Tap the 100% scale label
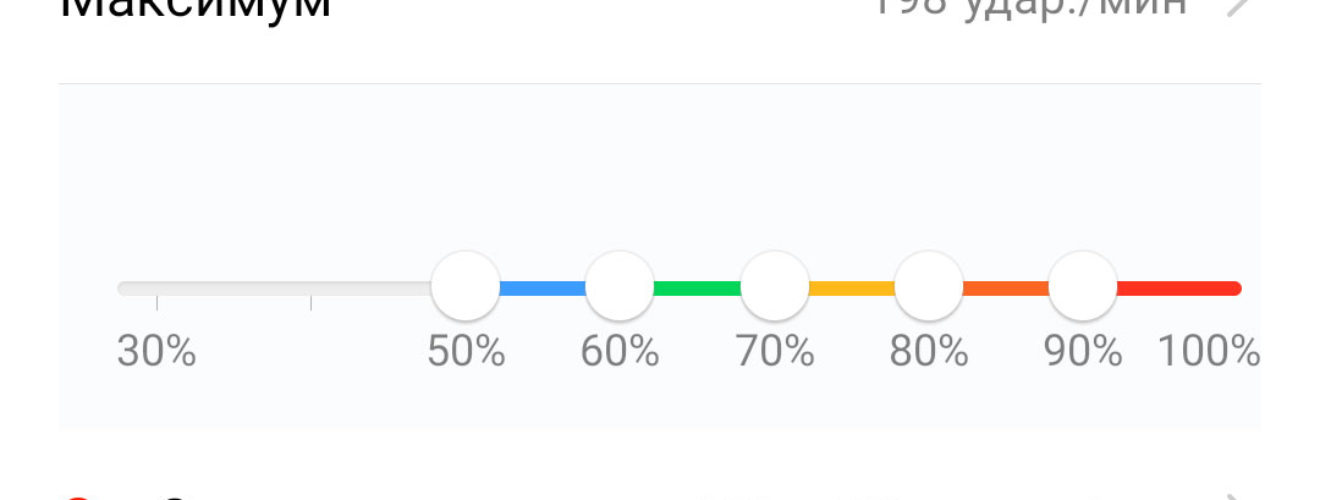 (x=1209, y=351)
